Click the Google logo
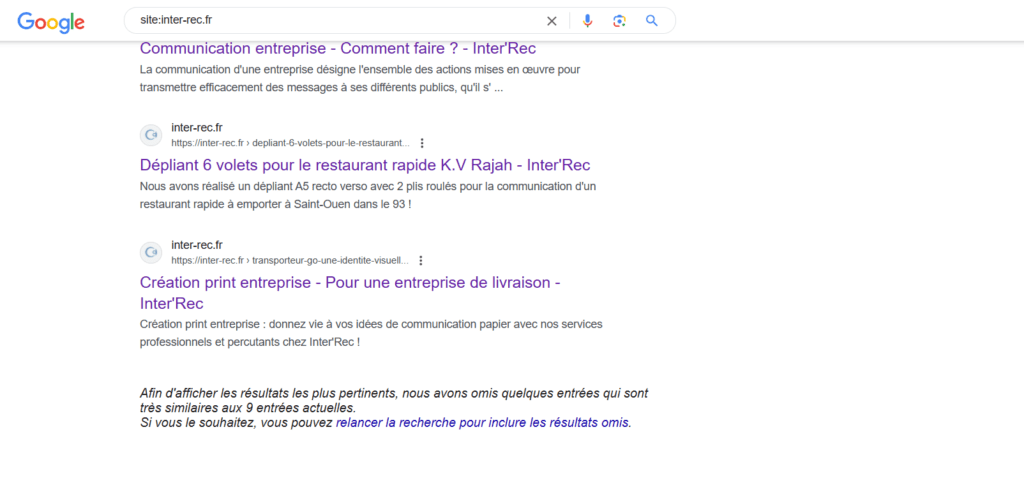 click(51, 22)
